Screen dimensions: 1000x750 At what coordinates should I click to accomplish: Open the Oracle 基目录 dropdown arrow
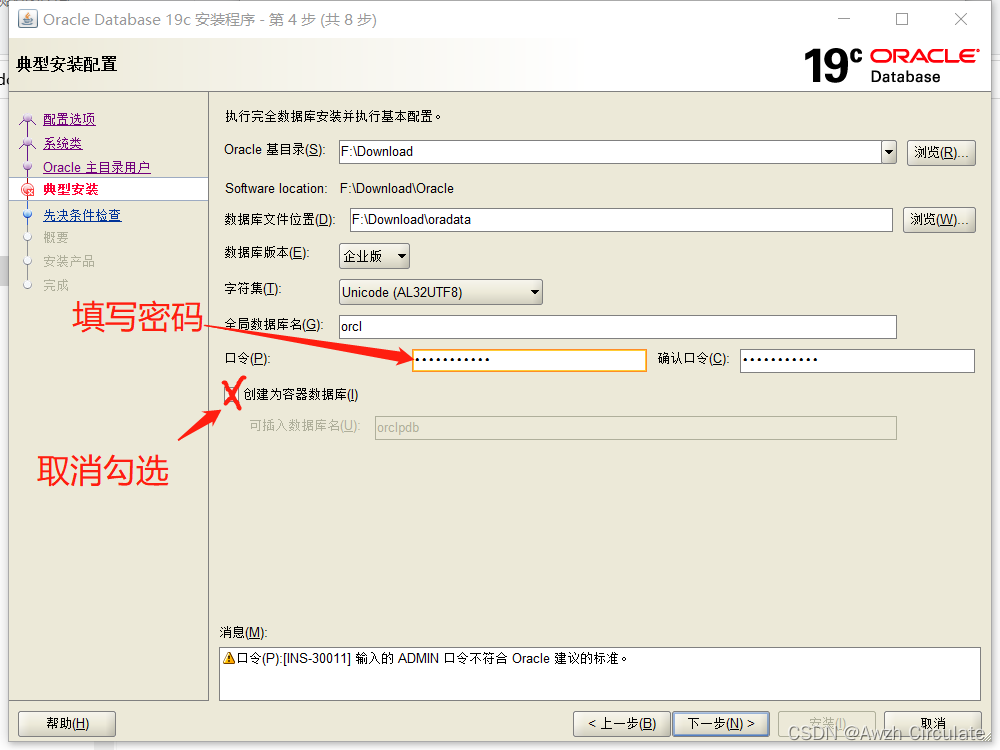(x=888, y=152)
